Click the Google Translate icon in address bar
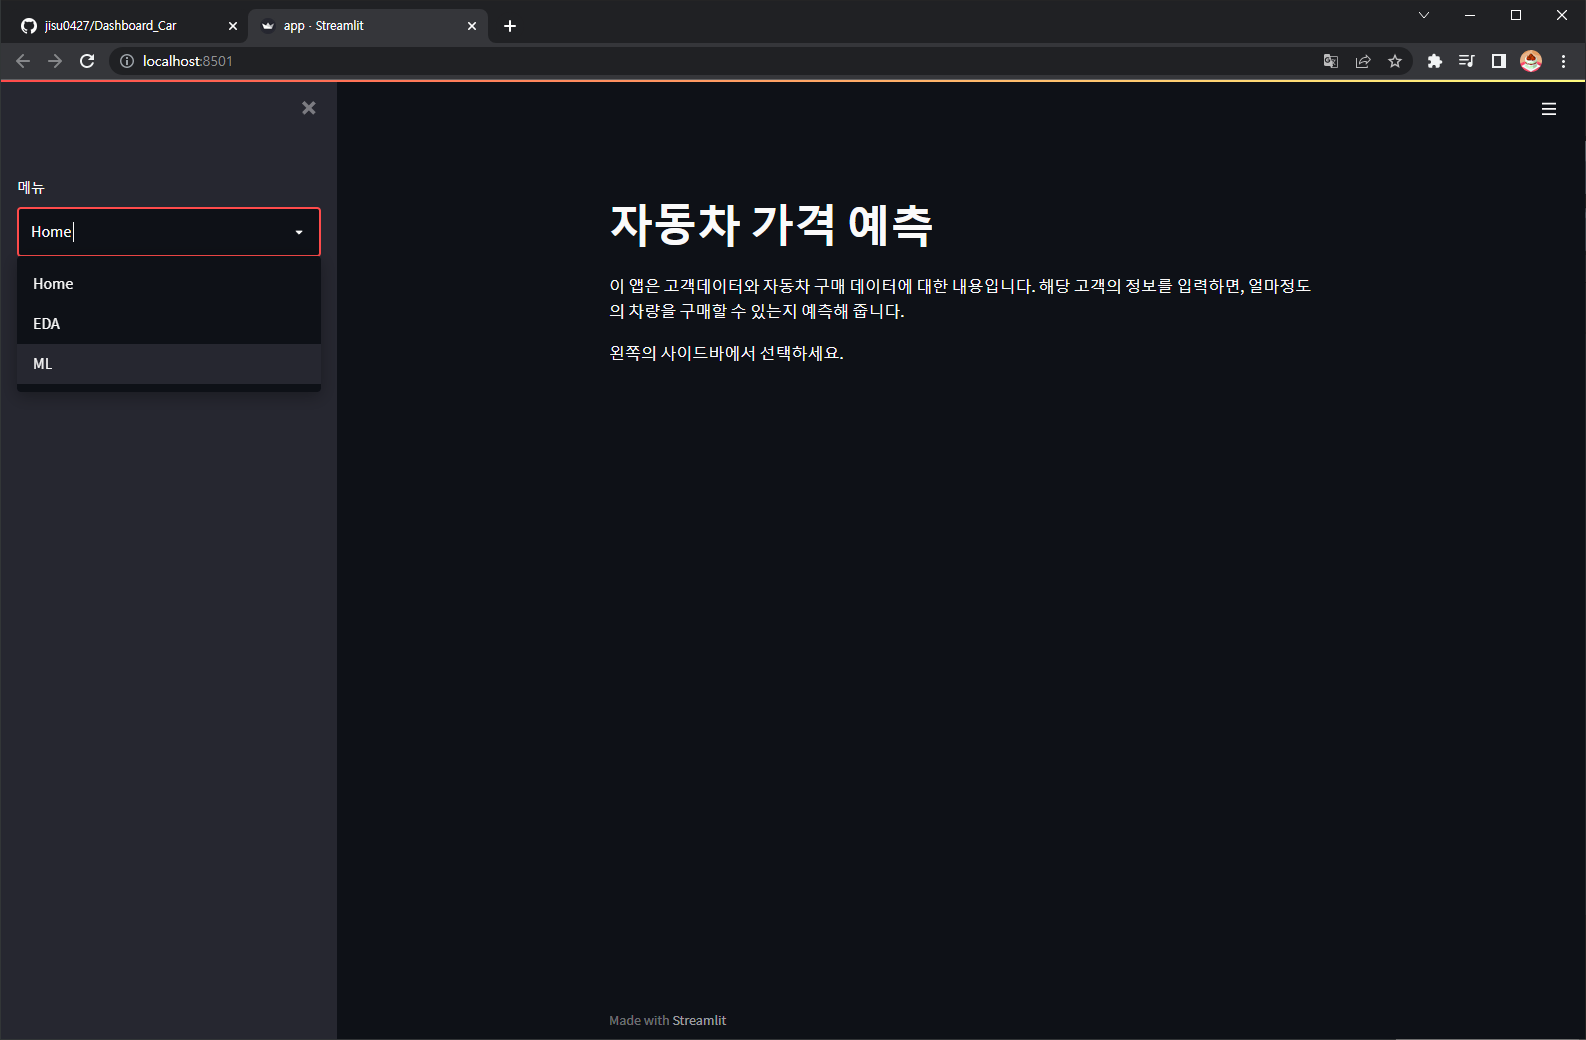 pyautogui.click(x=1331, y=61)
